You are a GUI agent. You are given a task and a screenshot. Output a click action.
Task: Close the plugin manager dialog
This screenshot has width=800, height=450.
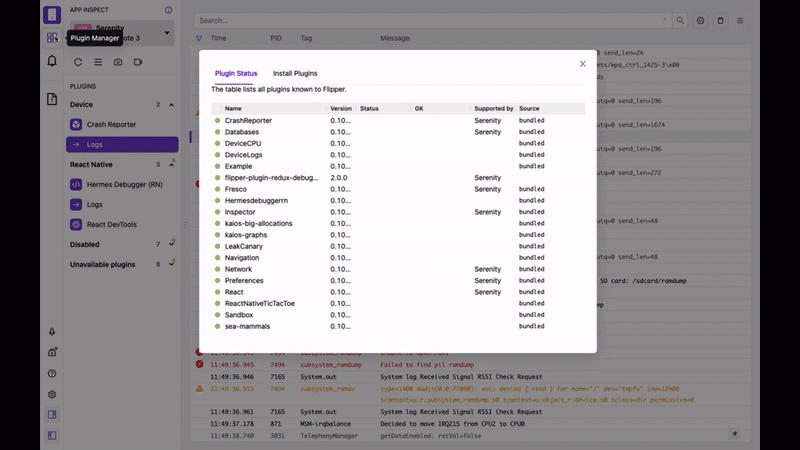583,64
